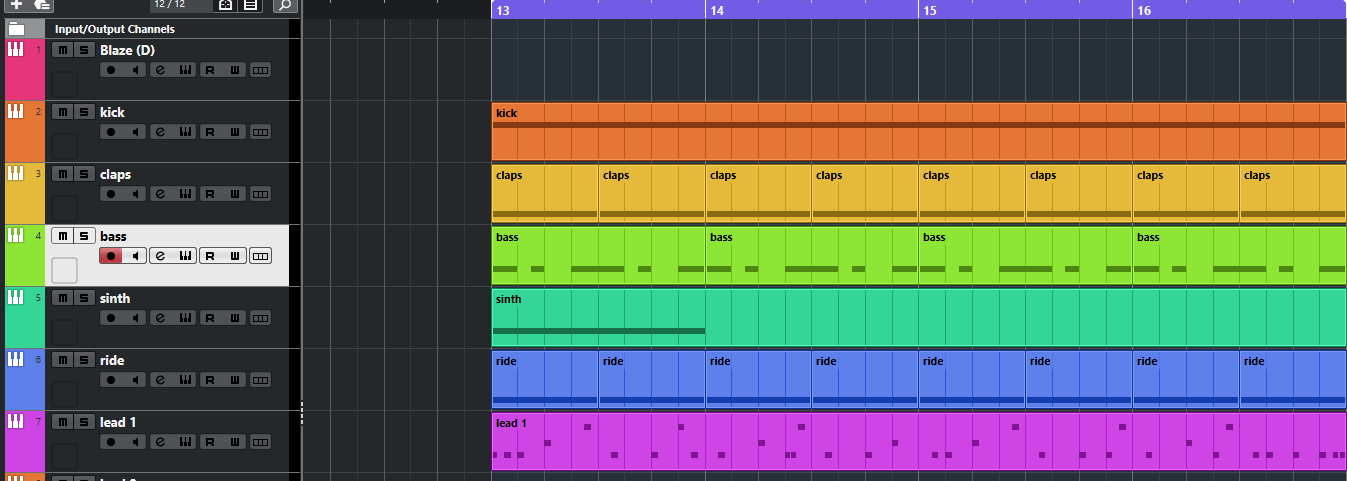Expand the Input/Output Channels folder
Screen dimensions: 1347x481
pyautogui.click(x=16, y=29)
